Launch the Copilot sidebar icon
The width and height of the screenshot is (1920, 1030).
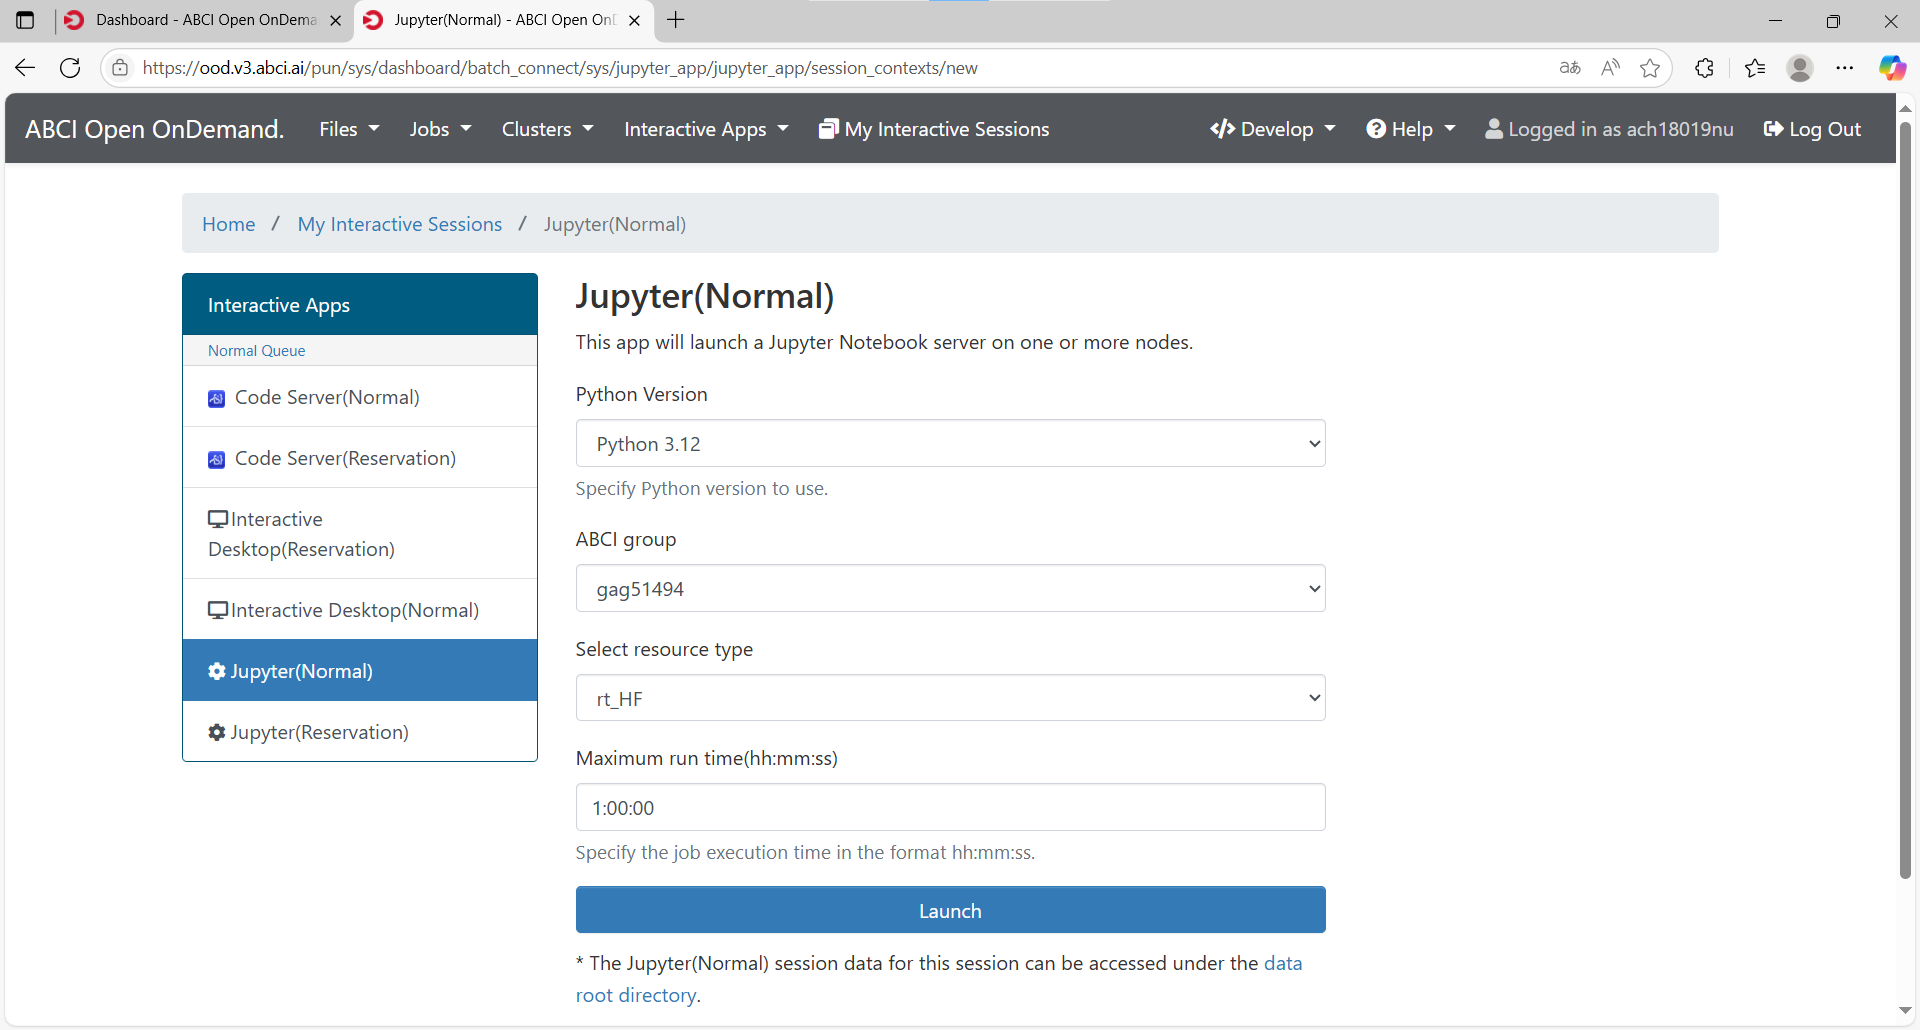coord(1892,68)
